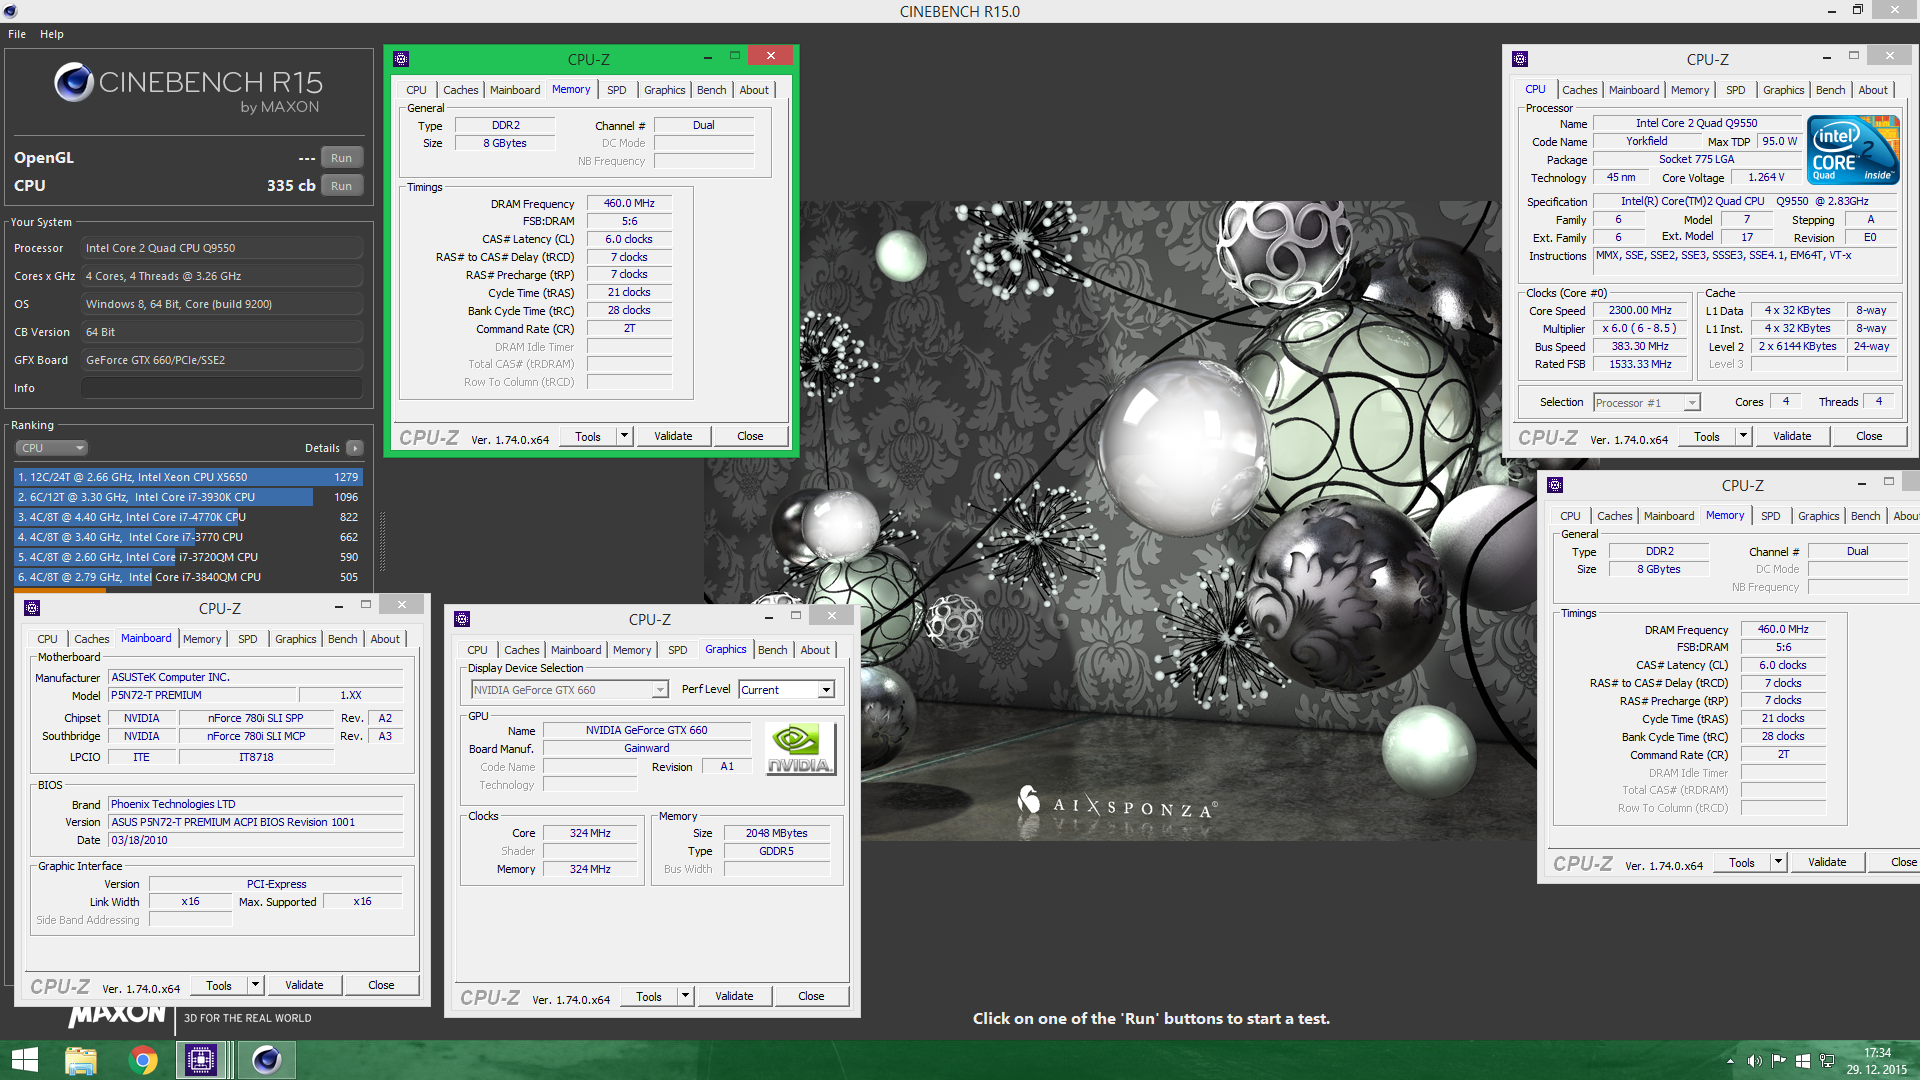The image size is (1920, 1080).
Task: Click Close button in Mainboard window
Action: (381, 985)
